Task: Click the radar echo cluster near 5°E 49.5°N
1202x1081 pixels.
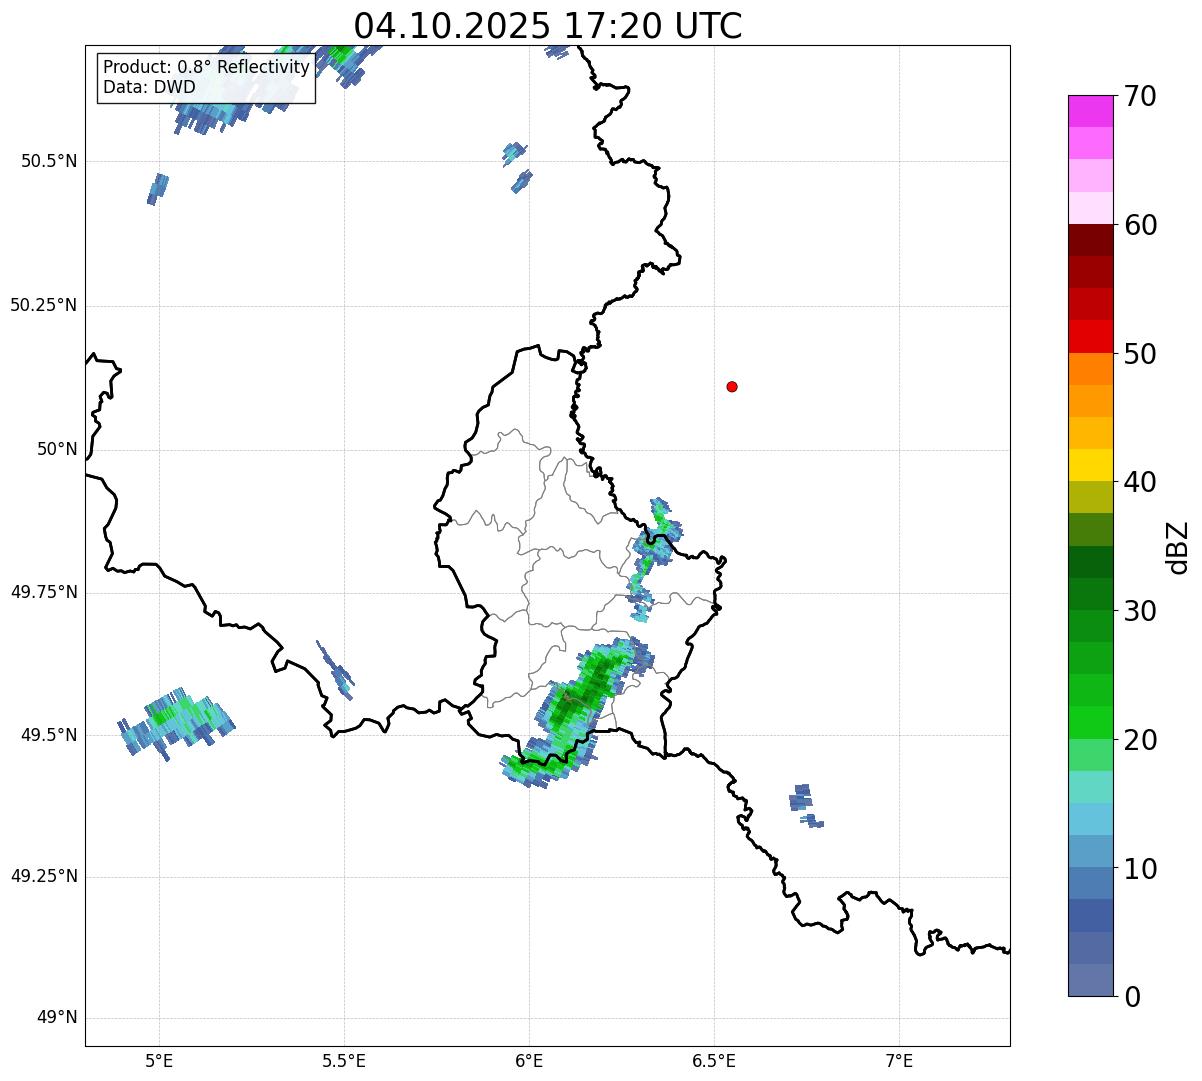Action: (x=175, y=723)
